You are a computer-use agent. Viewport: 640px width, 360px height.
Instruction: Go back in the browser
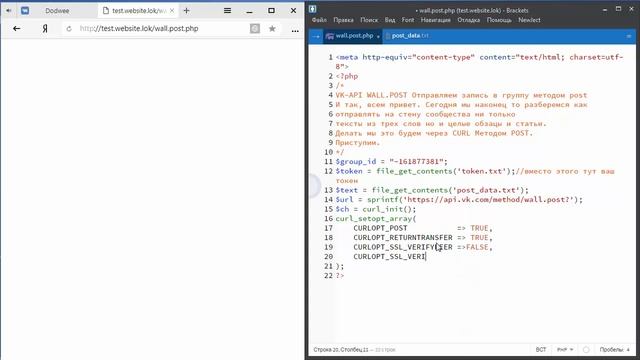coord(16,29)
